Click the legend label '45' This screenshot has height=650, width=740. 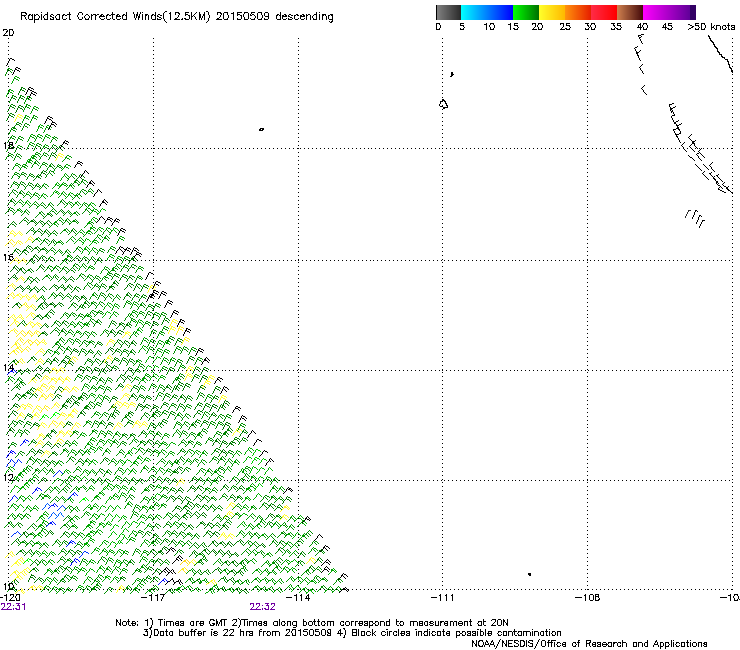pyautogui.click(x=667, y=27)
